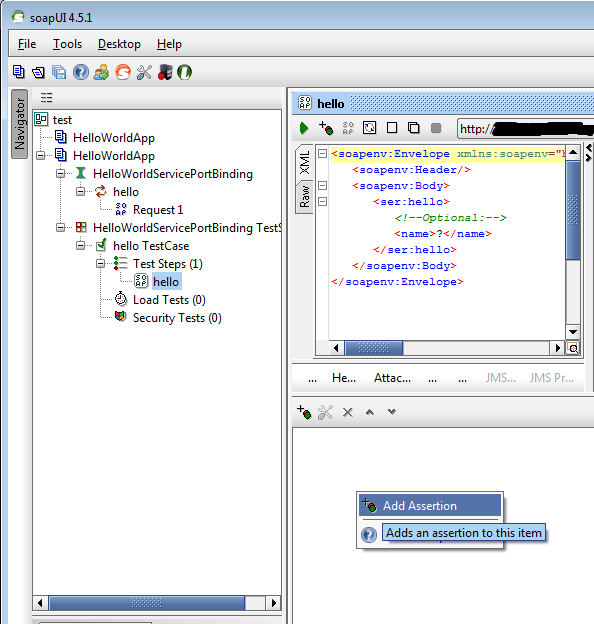
Task: Fold the ser:hello XML element
Action: click(322, 201)
